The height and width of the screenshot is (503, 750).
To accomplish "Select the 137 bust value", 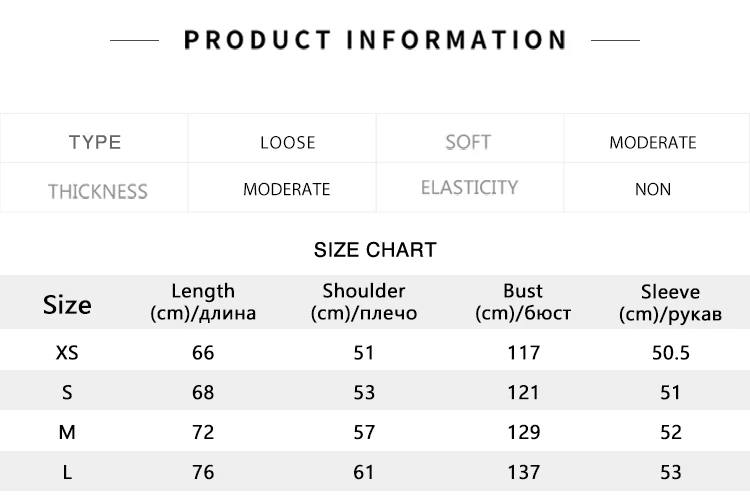I will point(524,472).
